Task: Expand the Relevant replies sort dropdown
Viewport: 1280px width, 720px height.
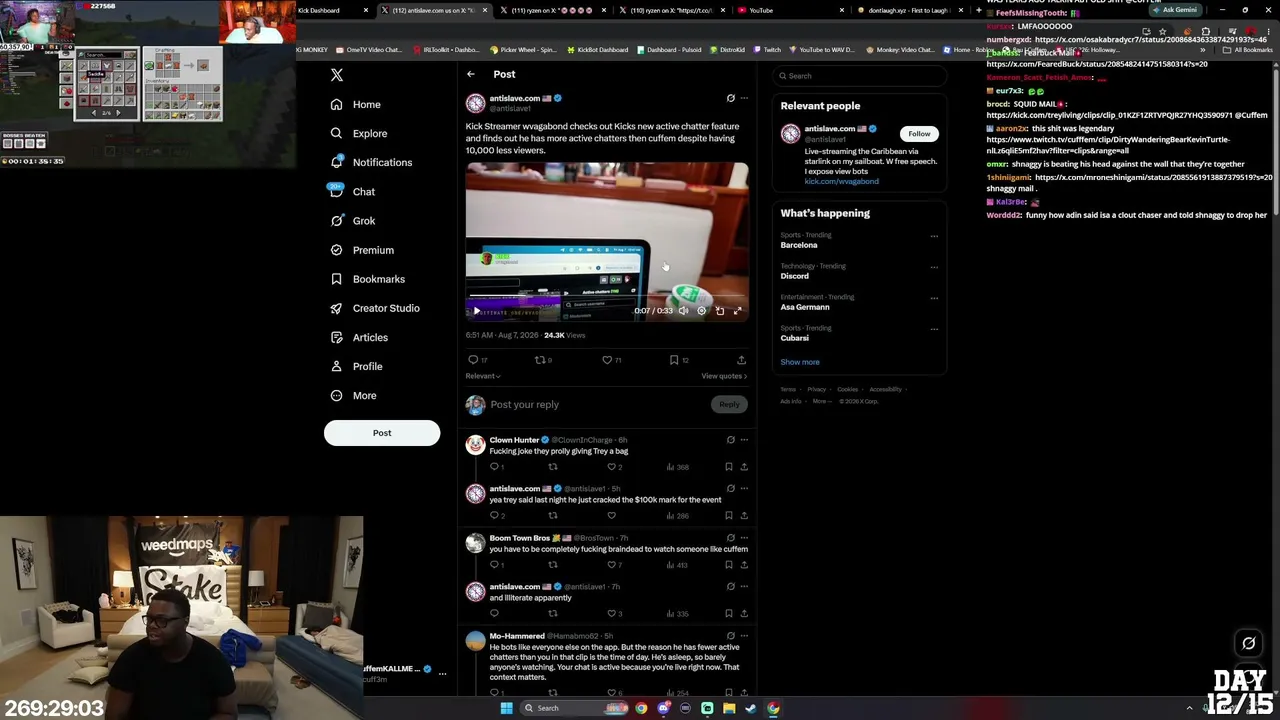Action: (x=483, y=376)
